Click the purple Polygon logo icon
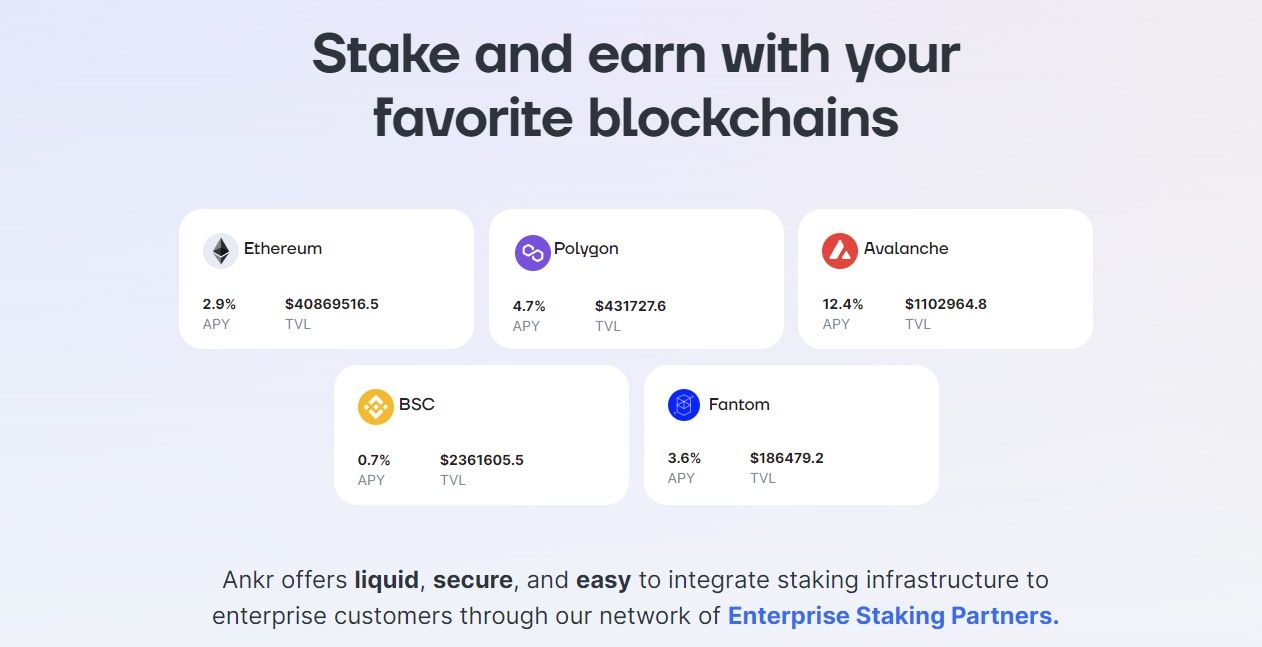 point(532,253)
